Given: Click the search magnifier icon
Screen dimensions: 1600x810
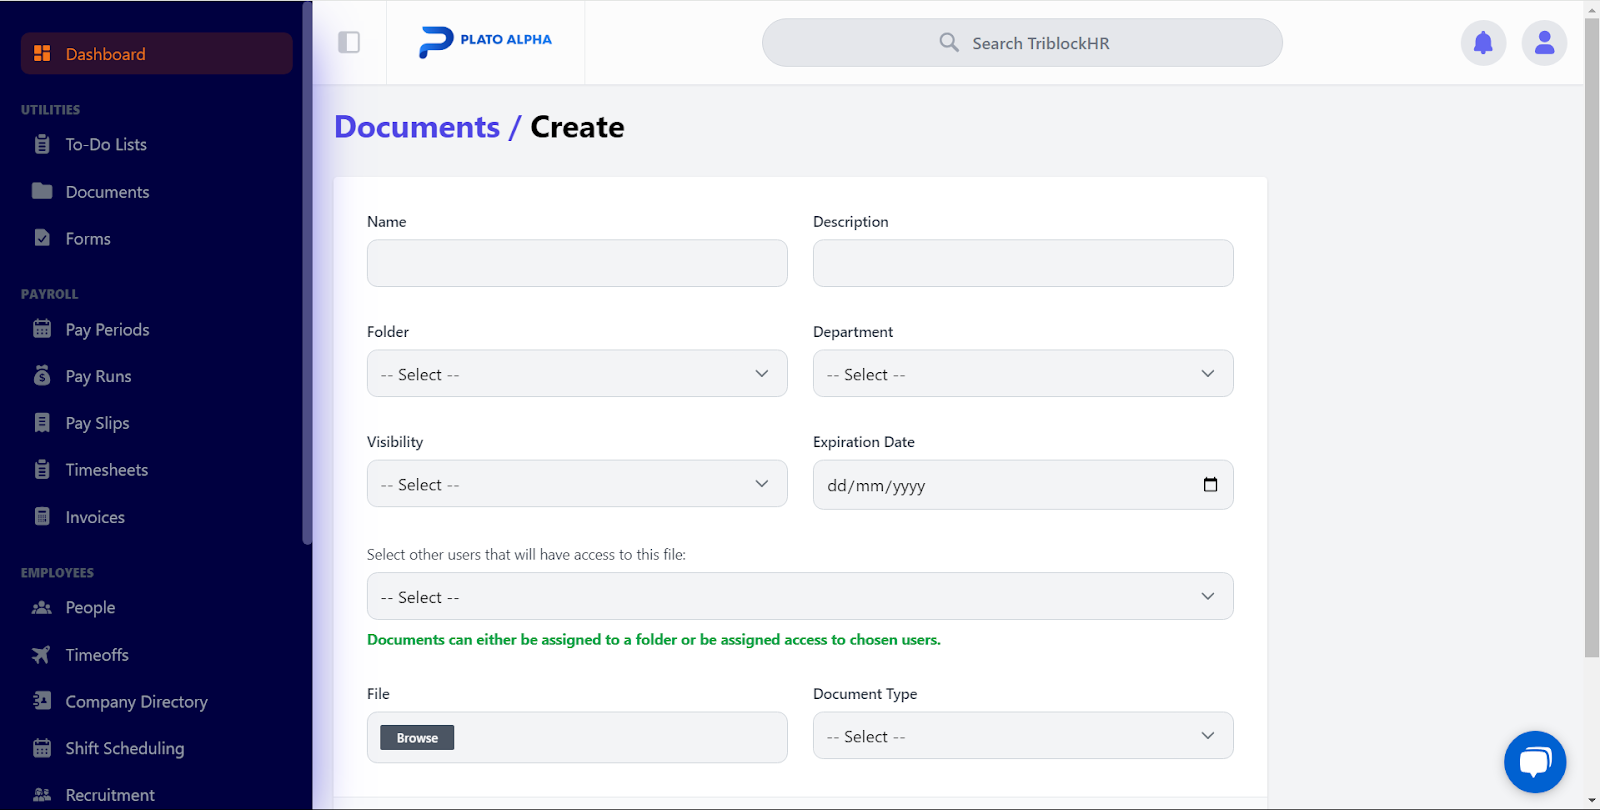Looking at the screenshot, I should pos(949,42).
